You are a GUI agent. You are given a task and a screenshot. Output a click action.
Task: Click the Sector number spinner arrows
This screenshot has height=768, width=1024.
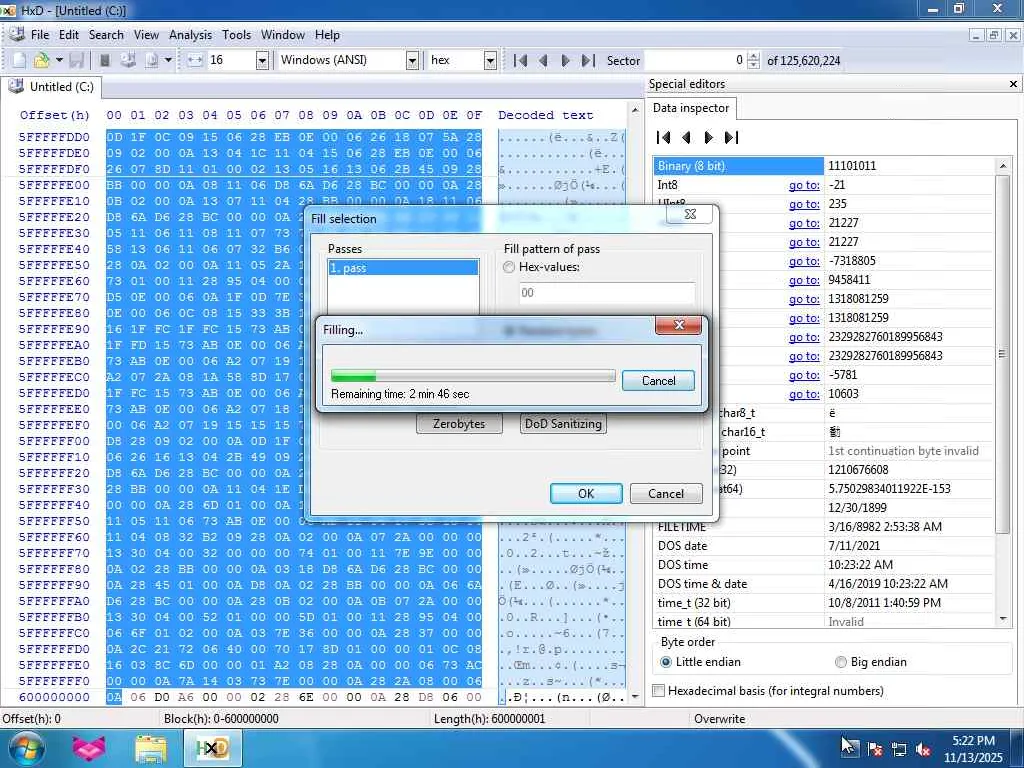[753, 61]
